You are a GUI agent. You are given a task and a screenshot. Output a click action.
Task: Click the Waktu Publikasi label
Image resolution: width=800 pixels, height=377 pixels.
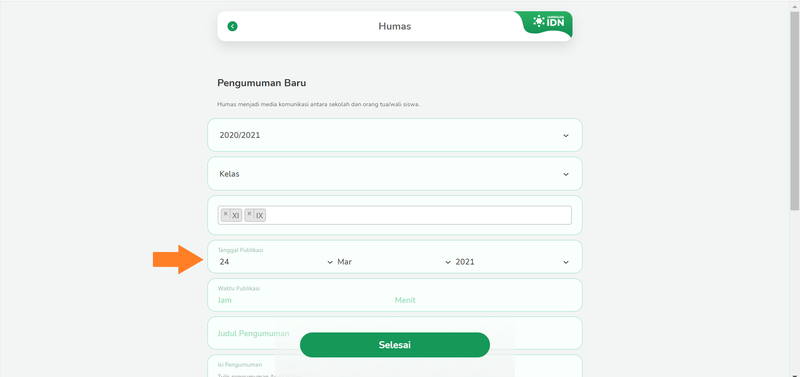pyautogui.click(x=239, y=288)
